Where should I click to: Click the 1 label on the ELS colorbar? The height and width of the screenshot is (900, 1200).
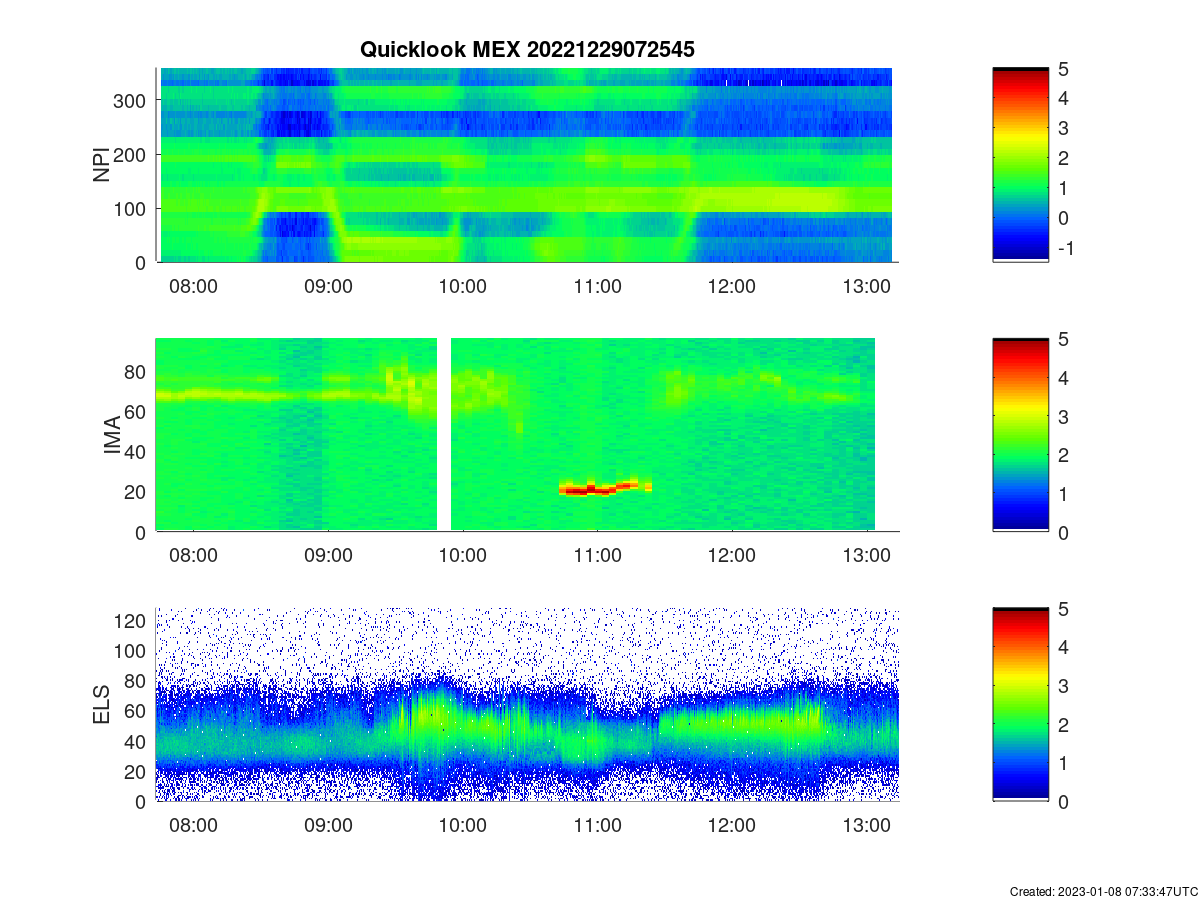tap(1063, 763)
